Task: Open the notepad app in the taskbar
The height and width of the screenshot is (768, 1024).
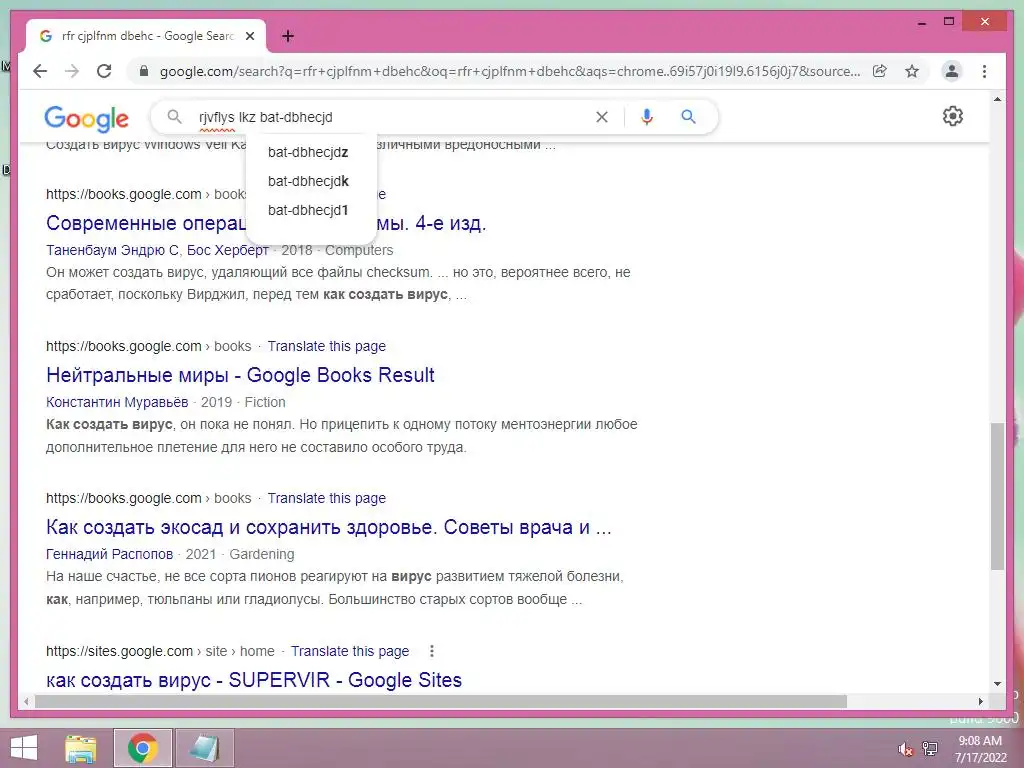Action: point(204,748)
